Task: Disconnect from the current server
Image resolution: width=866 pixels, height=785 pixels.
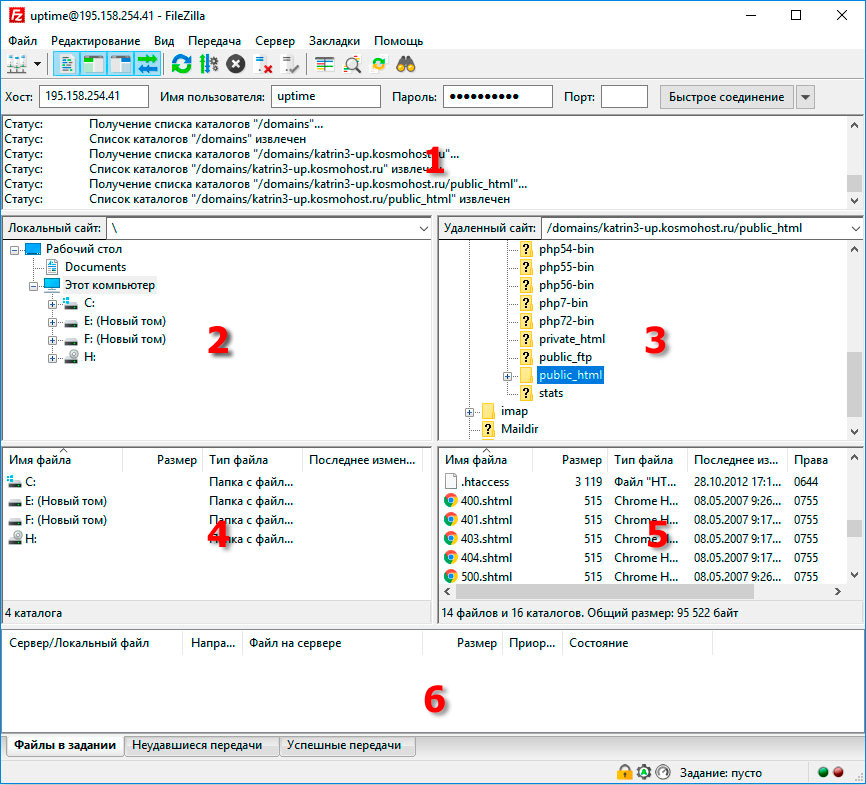Action: 263,64
